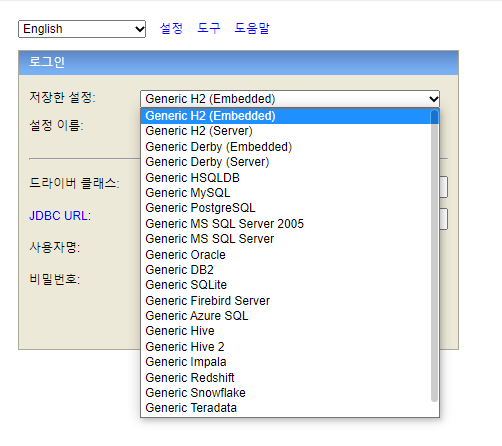Click the dropdown list scrollbar thumb
This screenshot has height=446, width=502.
pyautogui.click(x=434, y=256)
